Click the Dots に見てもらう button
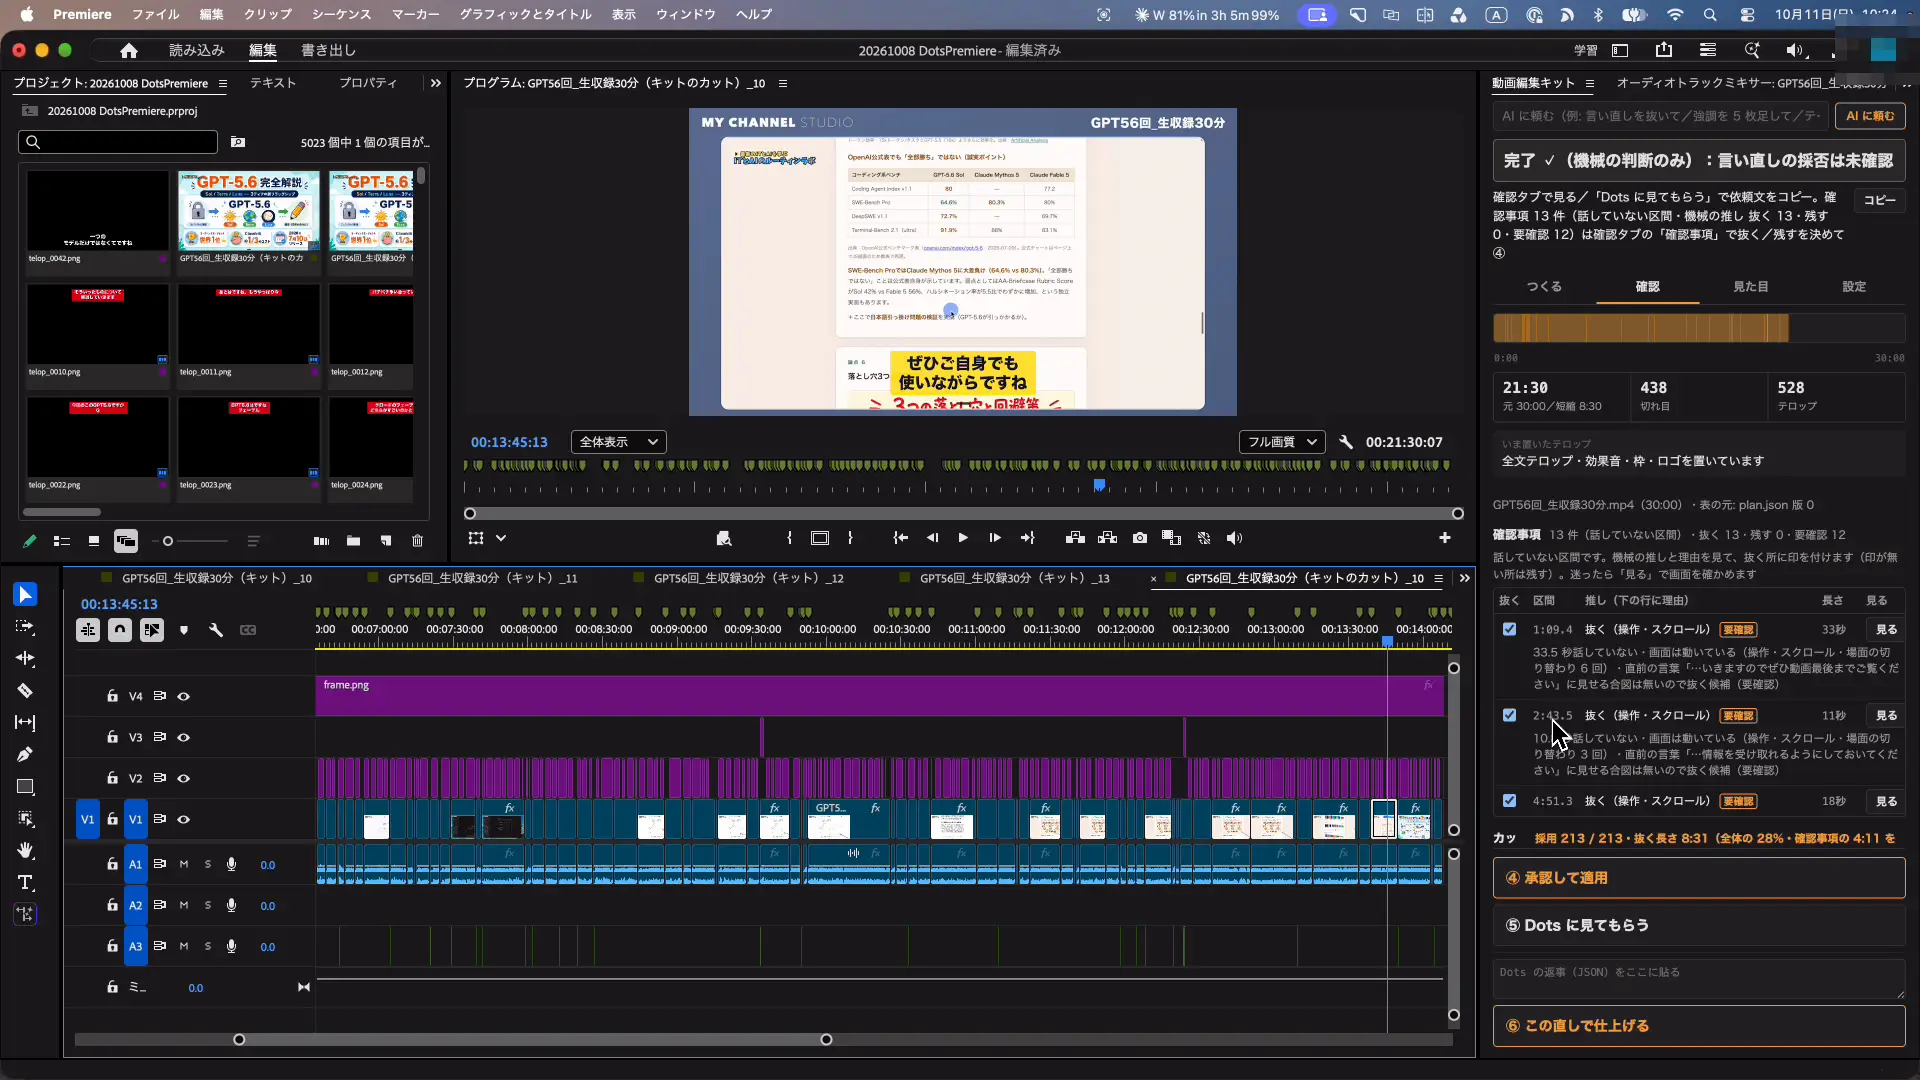This screenshot has height=1080, width=1920. point(1699,926)
